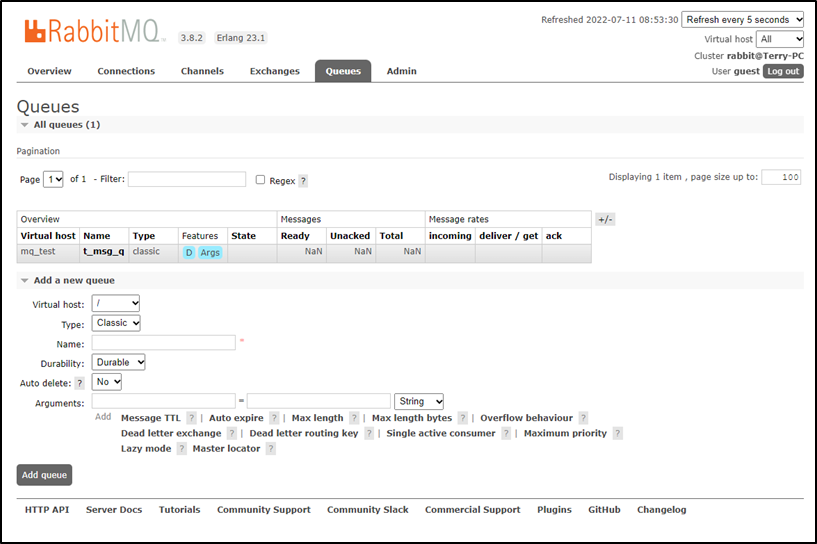The image size is (817, 544).
Task: Click the Overflow behaviour argument link
Action: coord(526,418)
